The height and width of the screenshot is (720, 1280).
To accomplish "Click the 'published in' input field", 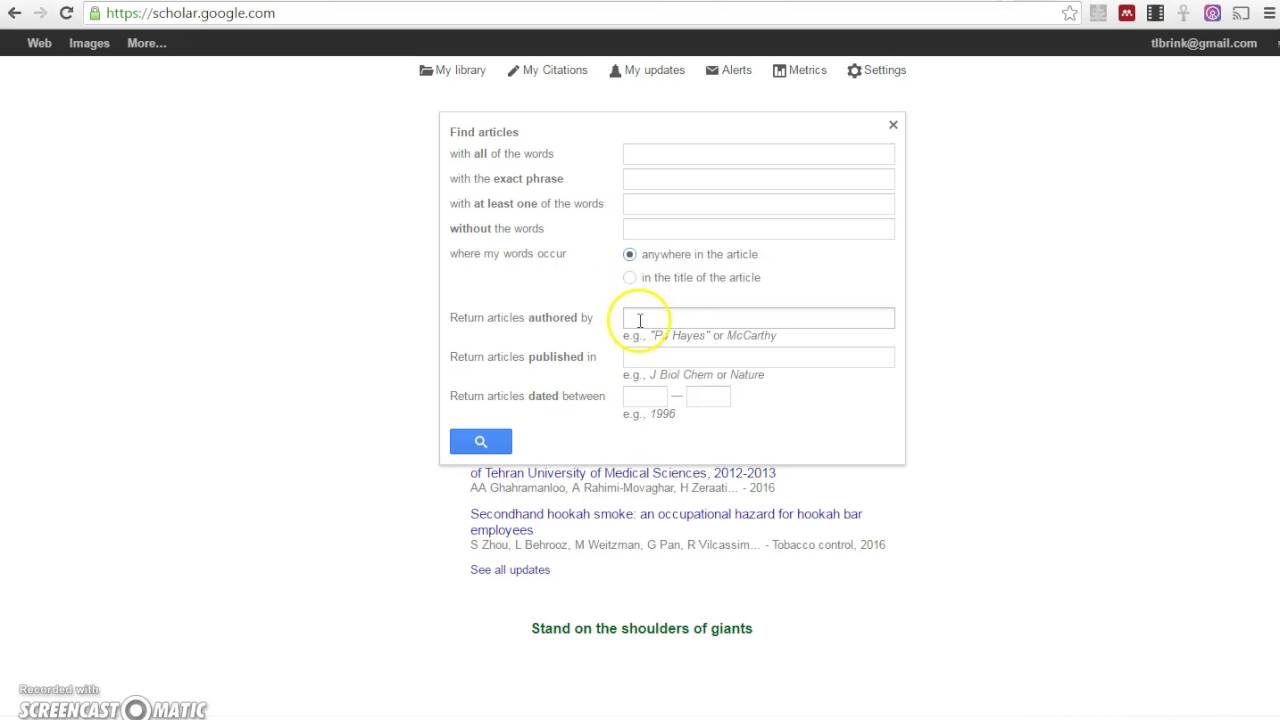I will pyautogui.click(x=759, y=357).
